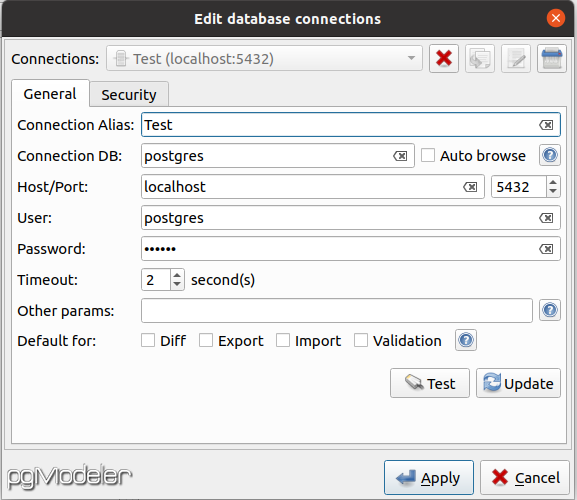Open help icon next to Auto browse
Viewport: 577px width, 500px height.
point(550,155)
